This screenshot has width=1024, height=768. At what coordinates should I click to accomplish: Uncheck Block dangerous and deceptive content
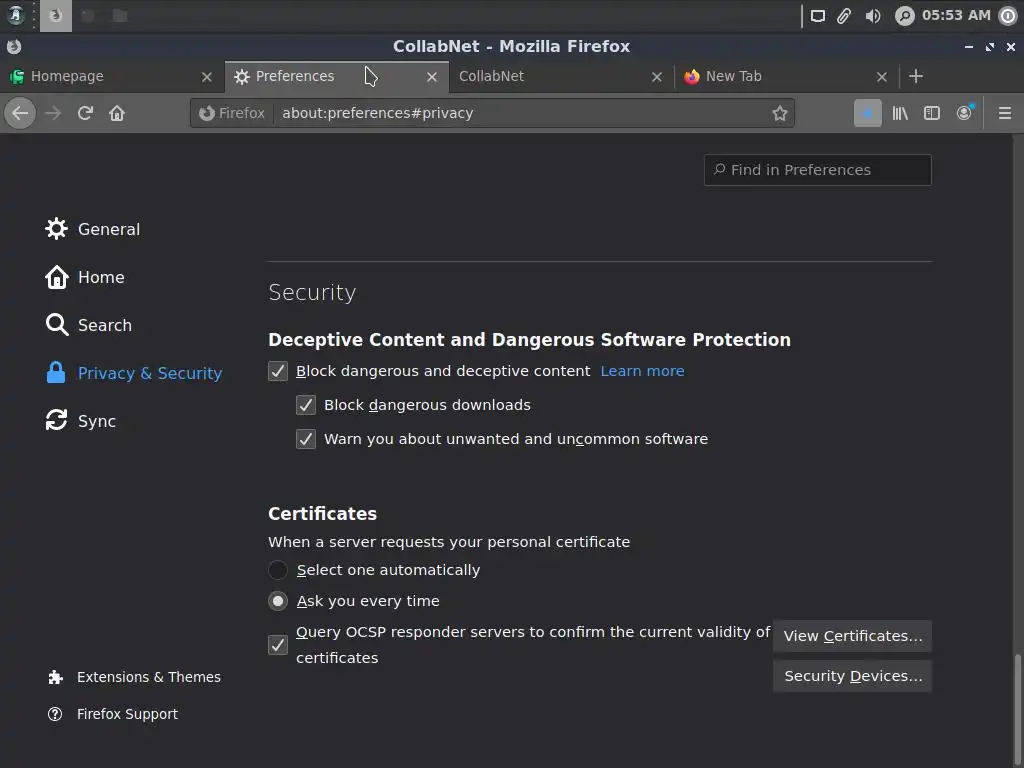278,371
